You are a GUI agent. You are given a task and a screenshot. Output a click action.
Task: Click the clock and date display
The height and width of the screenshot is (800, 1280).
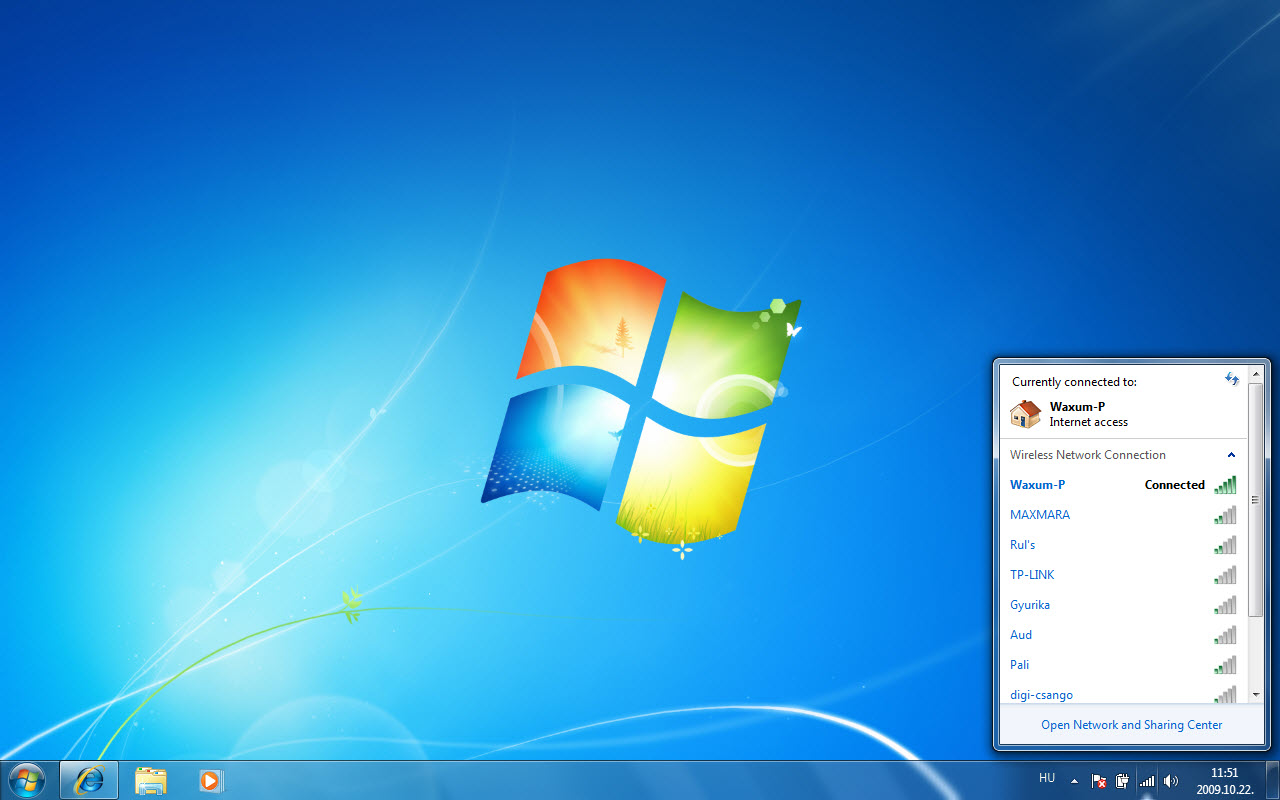click(x=1225, y=780)
